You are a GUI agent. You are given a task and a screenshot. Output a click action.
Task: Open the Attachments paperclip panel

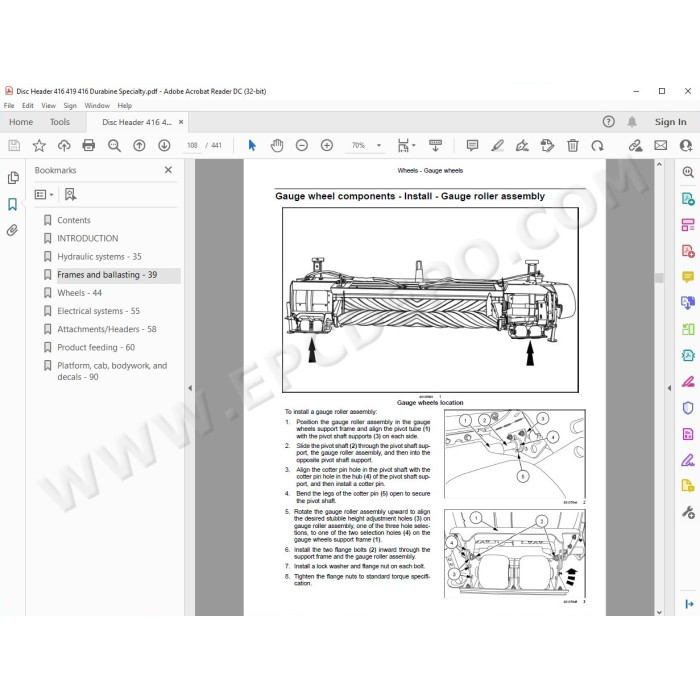coord(12,230)
